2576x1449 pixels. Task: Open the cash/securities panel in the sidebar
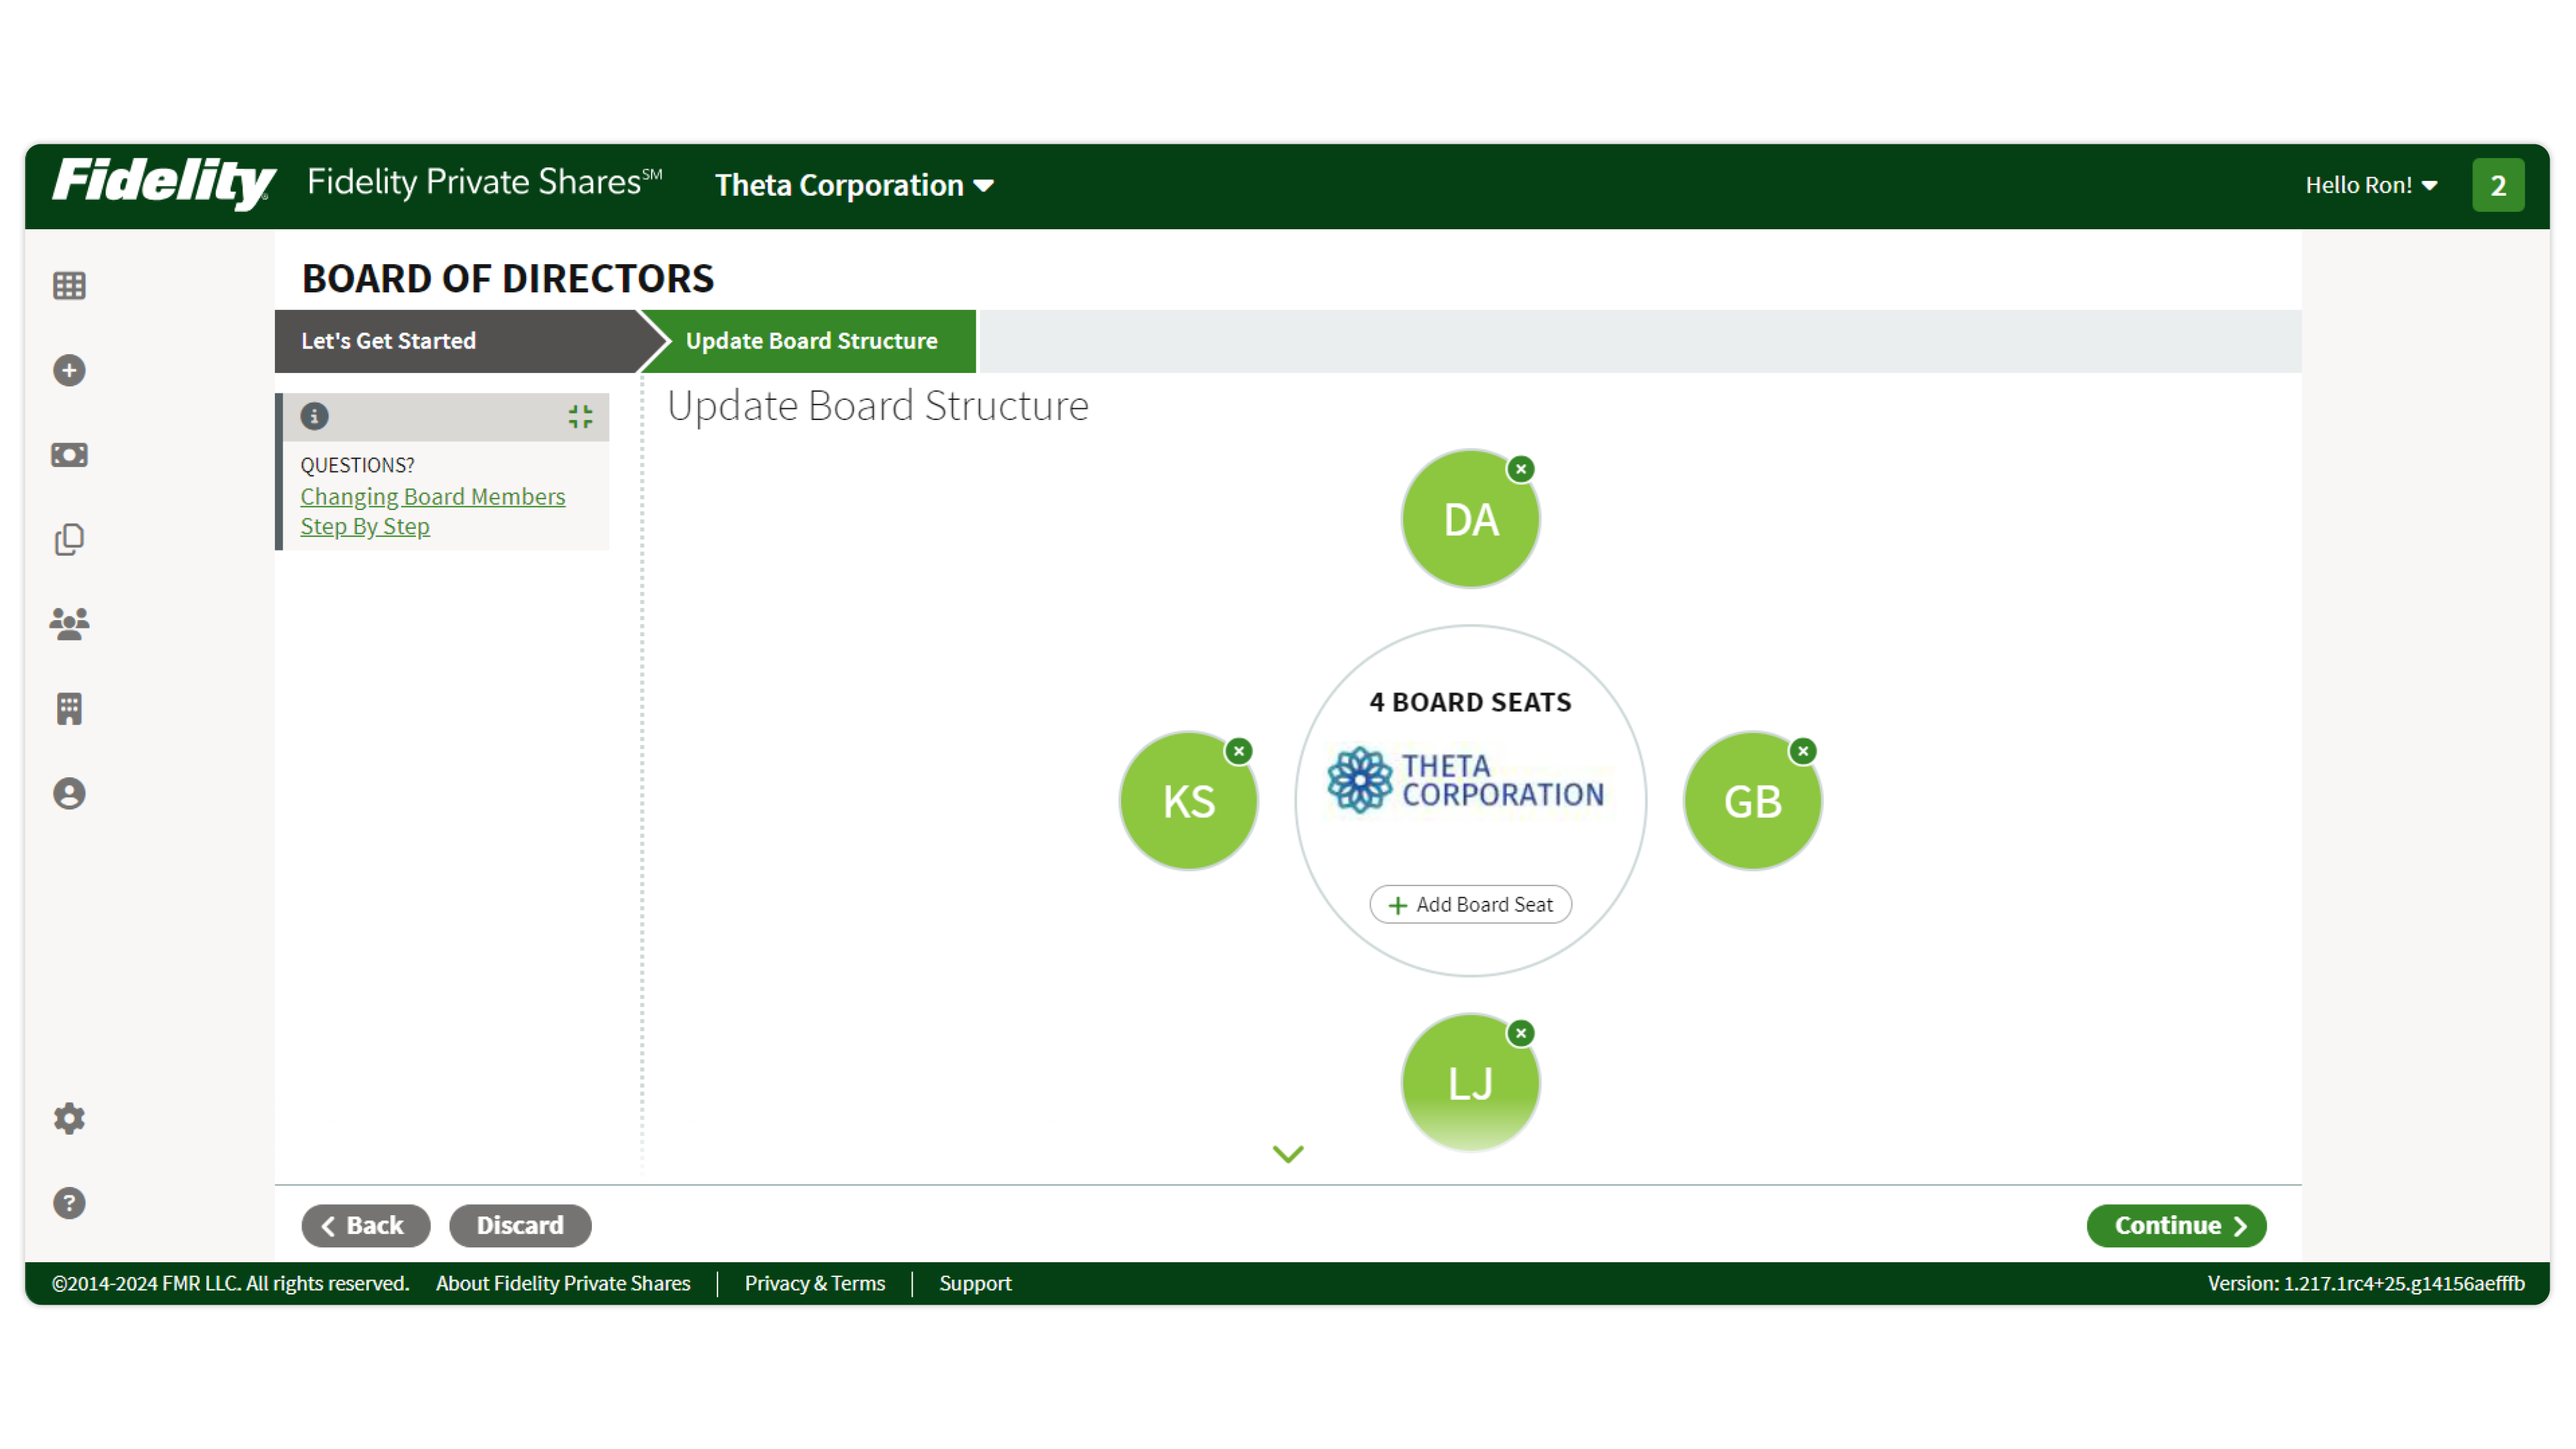(68, 454)
